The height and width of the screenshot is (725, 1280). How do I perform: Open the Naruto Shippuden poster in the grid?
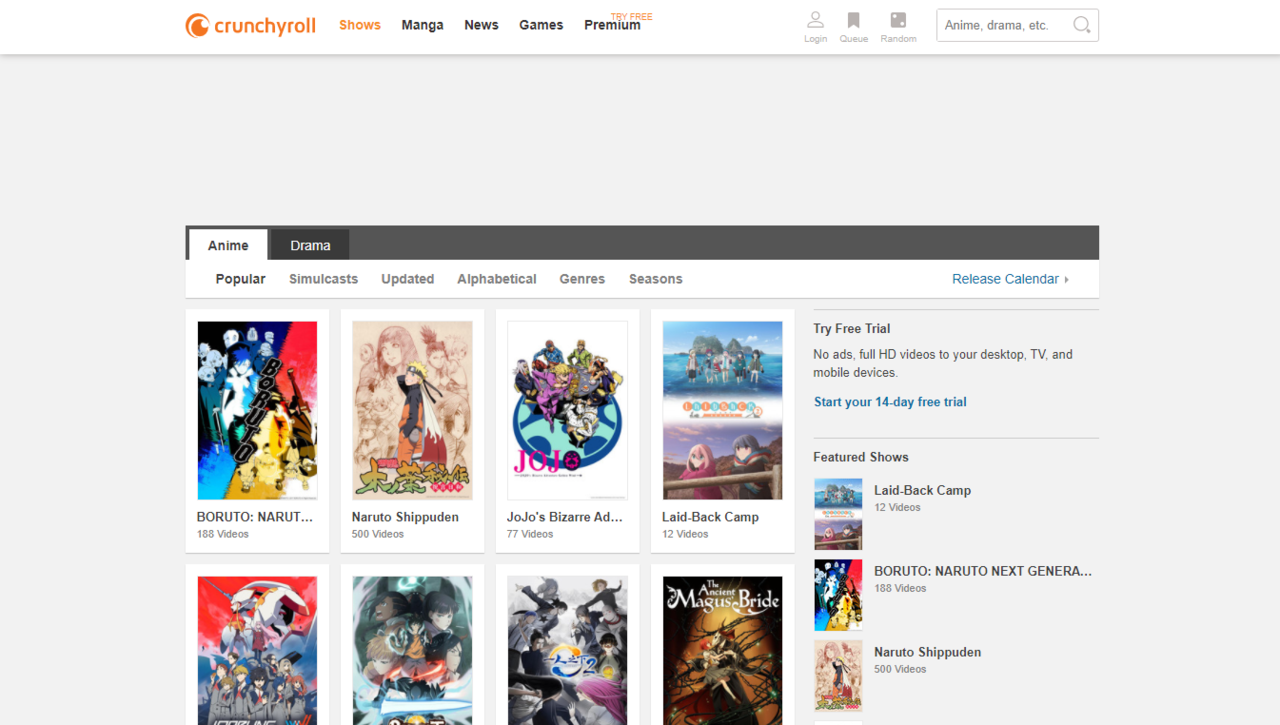(x=412, y=410)
